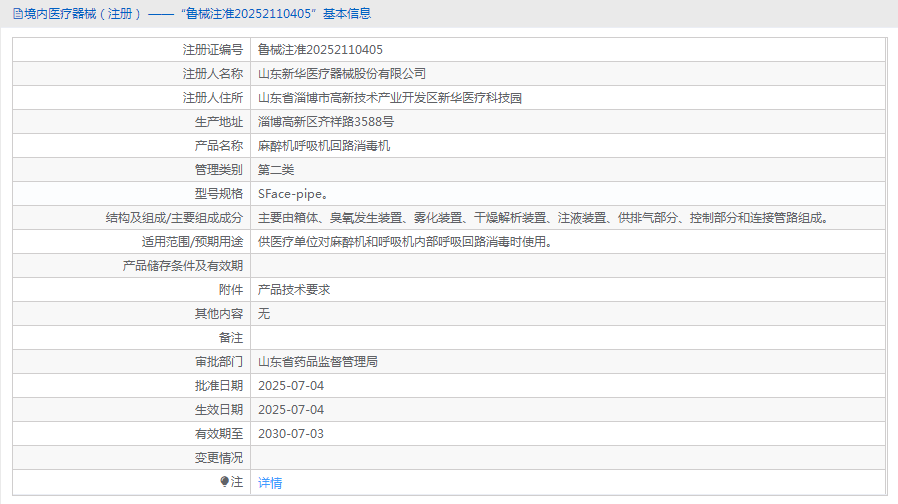This screenshot has width=898, height=504.
Task: Click registrant address 山东省淄博市高新技术产业开发区新华医疗科技园
Action: (390, 98)
